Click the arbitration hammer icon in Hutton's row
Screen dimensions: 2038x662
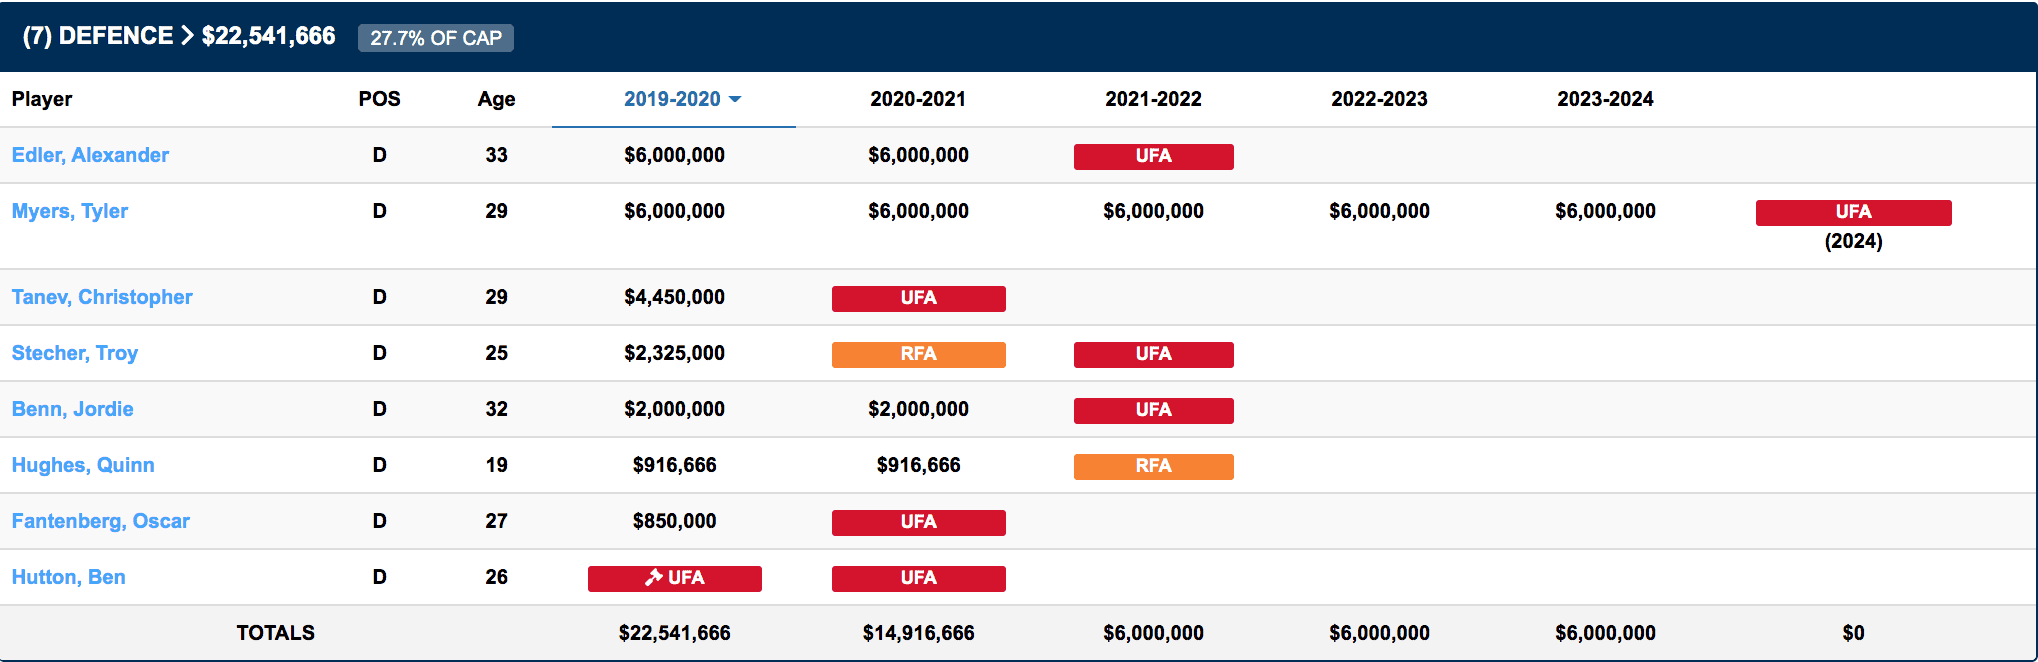click(654, 577)
